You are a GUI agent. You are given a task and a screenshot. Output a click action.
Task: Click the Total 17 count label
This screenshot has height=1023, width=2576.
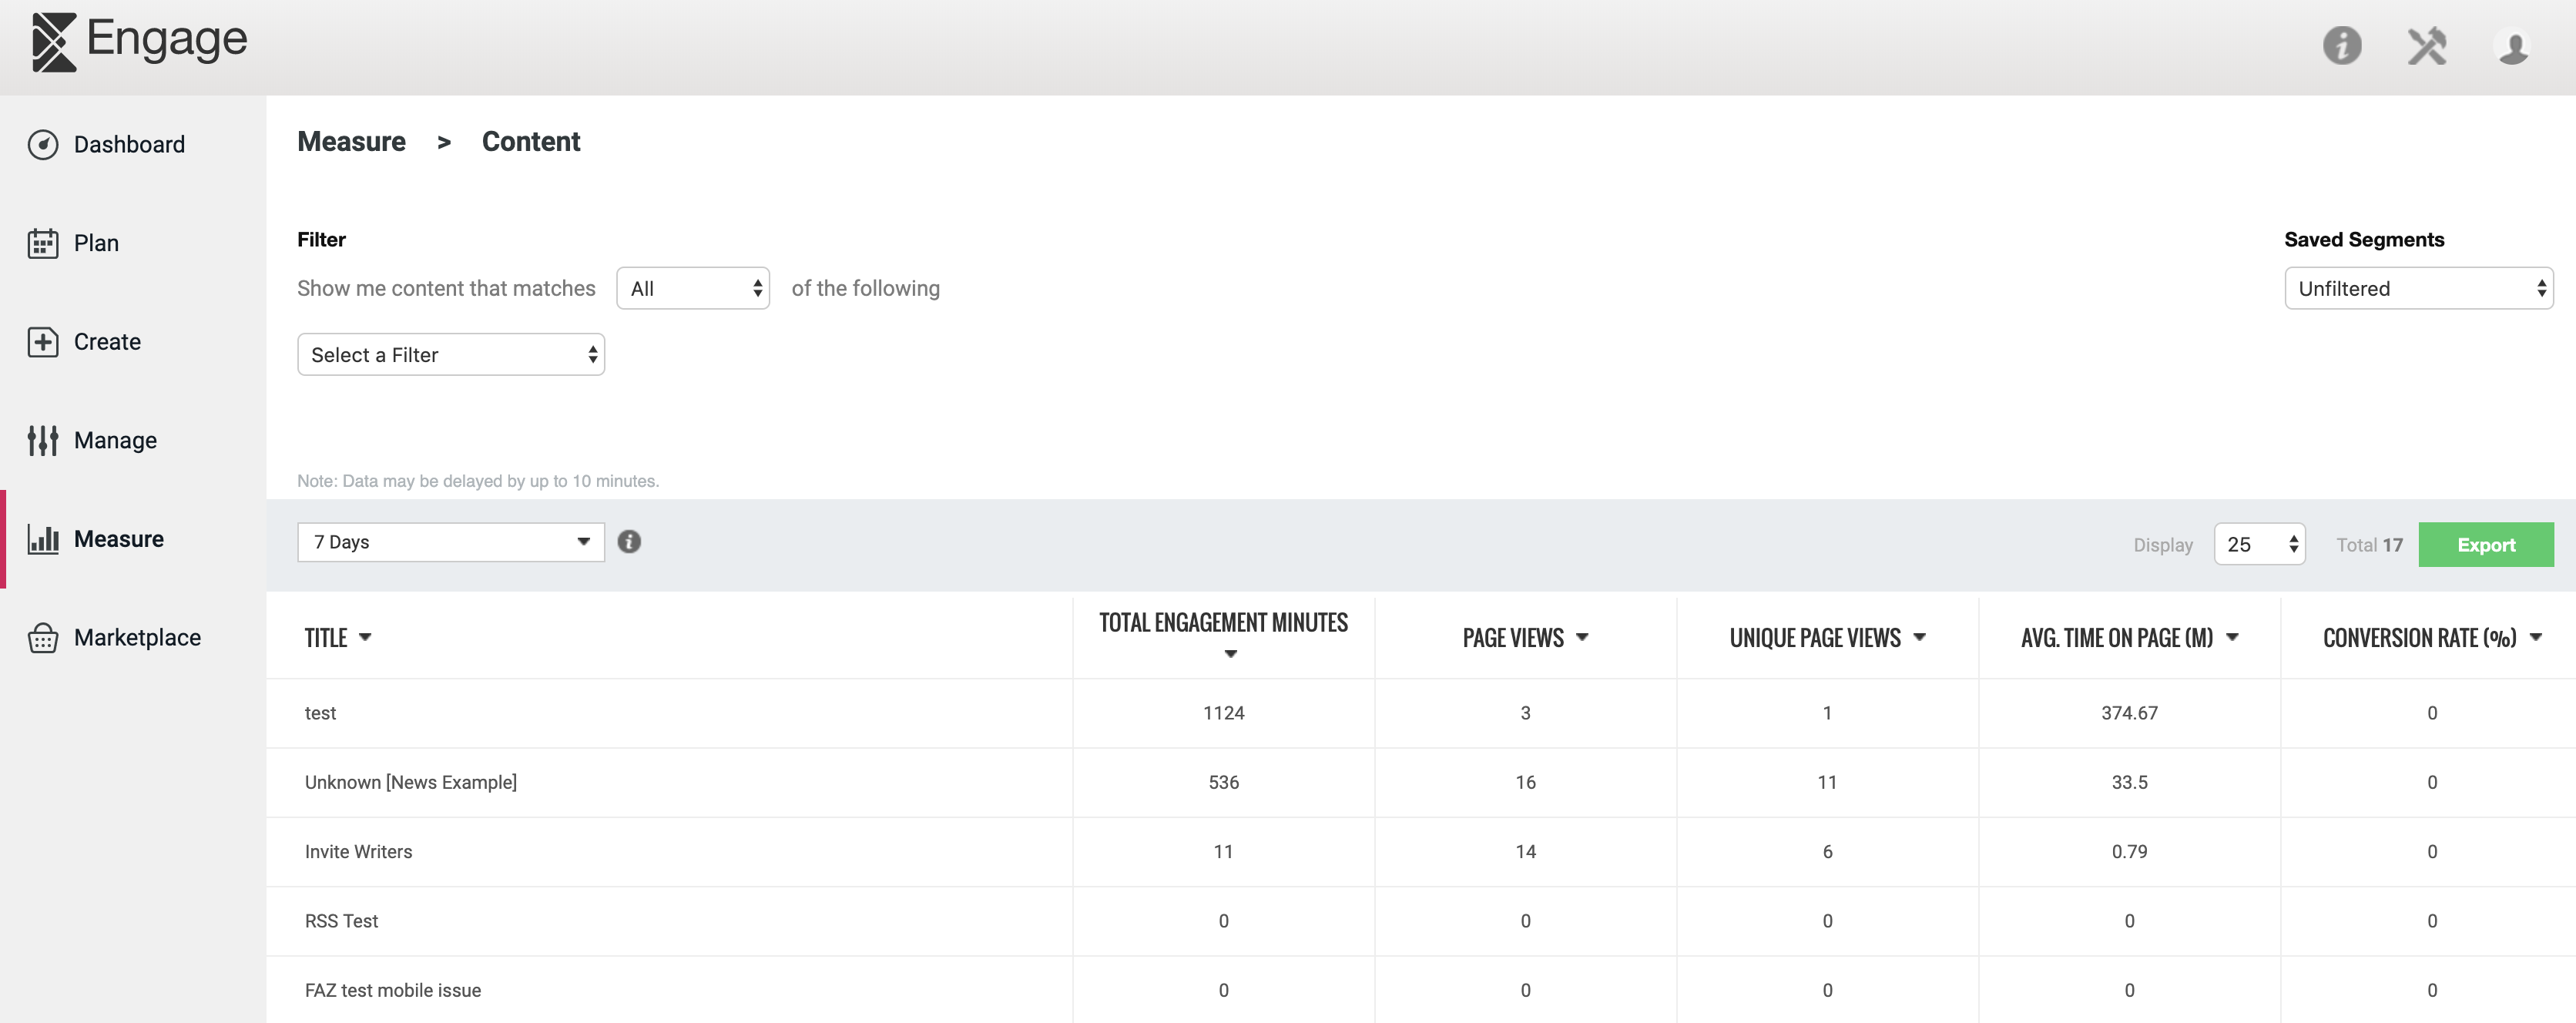coord(2369,545)
